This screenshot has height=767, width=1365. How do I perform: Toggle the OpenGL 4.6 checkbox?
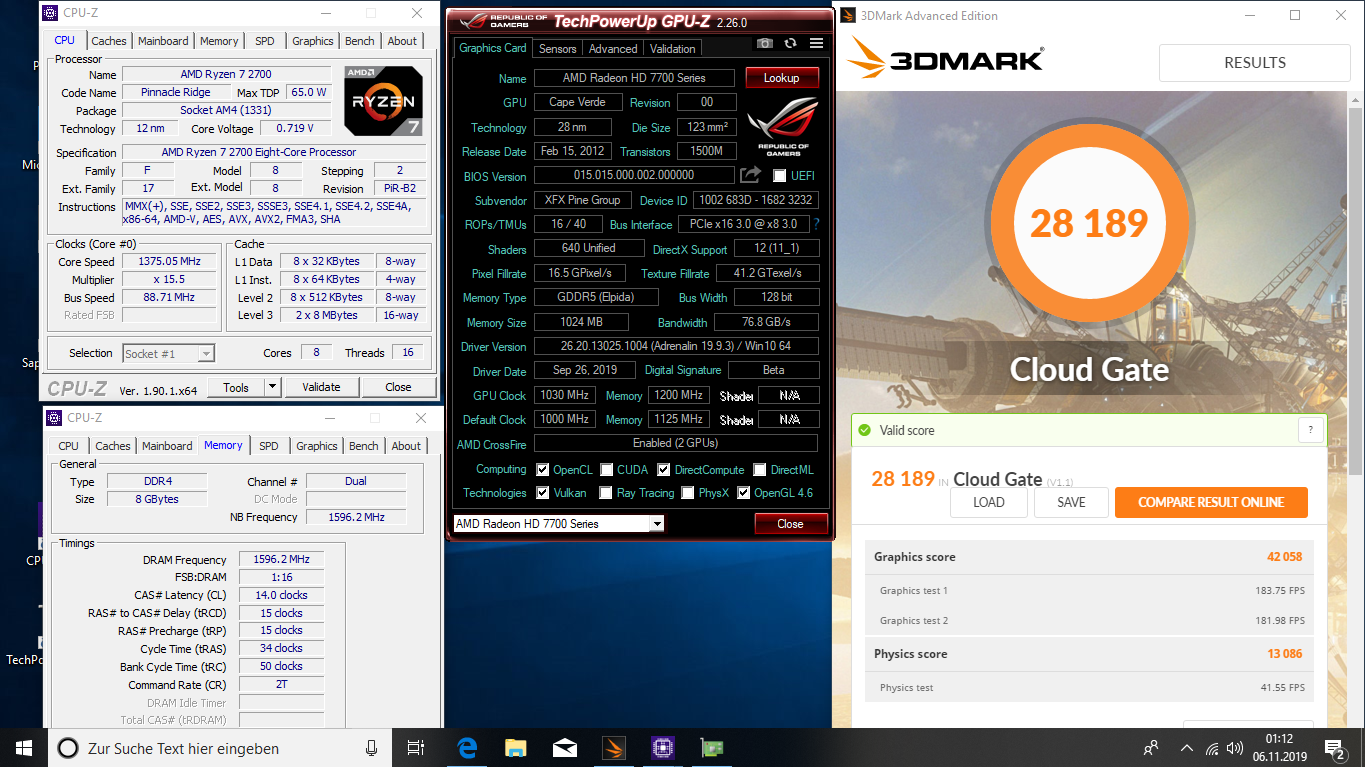744,493
